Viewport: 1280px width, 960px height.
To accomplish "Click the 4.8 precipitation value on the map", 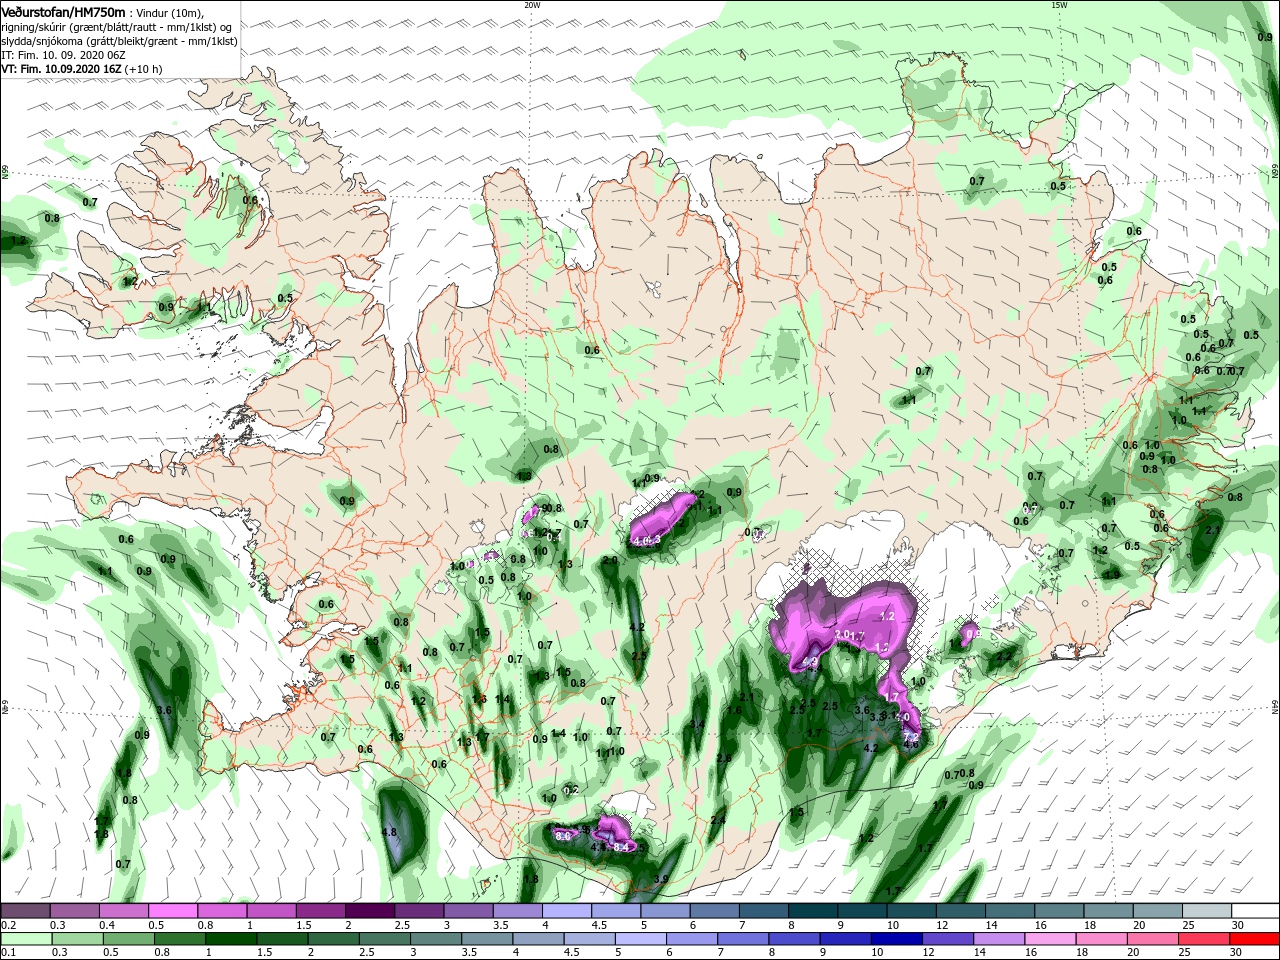I will 390,832.
